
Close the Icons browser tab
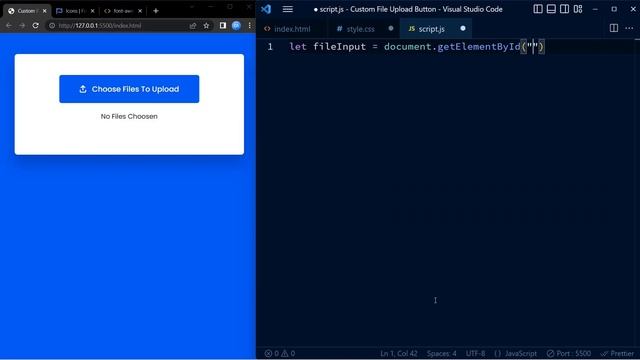pyautogui.click(x=92, y=11)
